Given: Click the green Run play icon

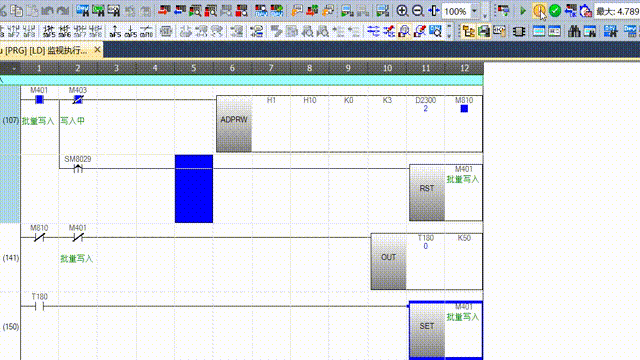Looking at the screenshot, I should pyautogui.click(x=523, y=11).
